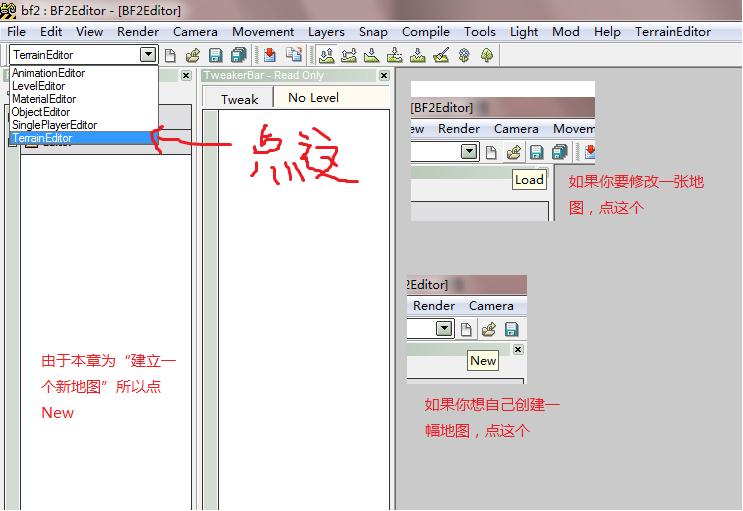
Task: Click the Save icon in lower inset image
Action: (511, 329)
